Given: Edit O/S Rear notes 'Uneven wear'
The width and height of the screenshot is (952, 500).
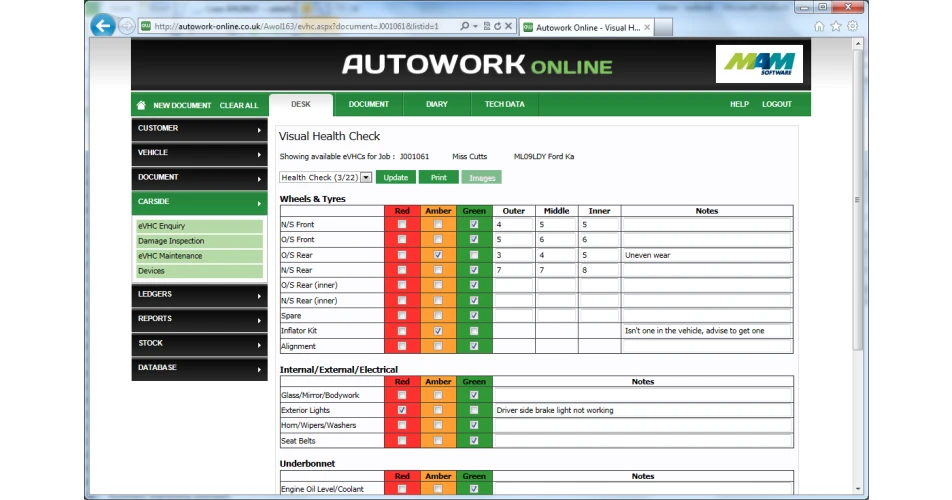Looking at the screenshot, I should coord(707,255).
